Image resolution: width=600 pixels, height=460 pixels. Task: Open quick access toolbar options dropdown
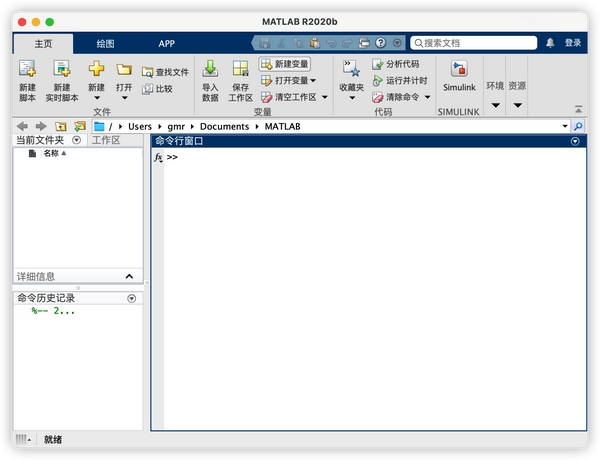point(397,43)
